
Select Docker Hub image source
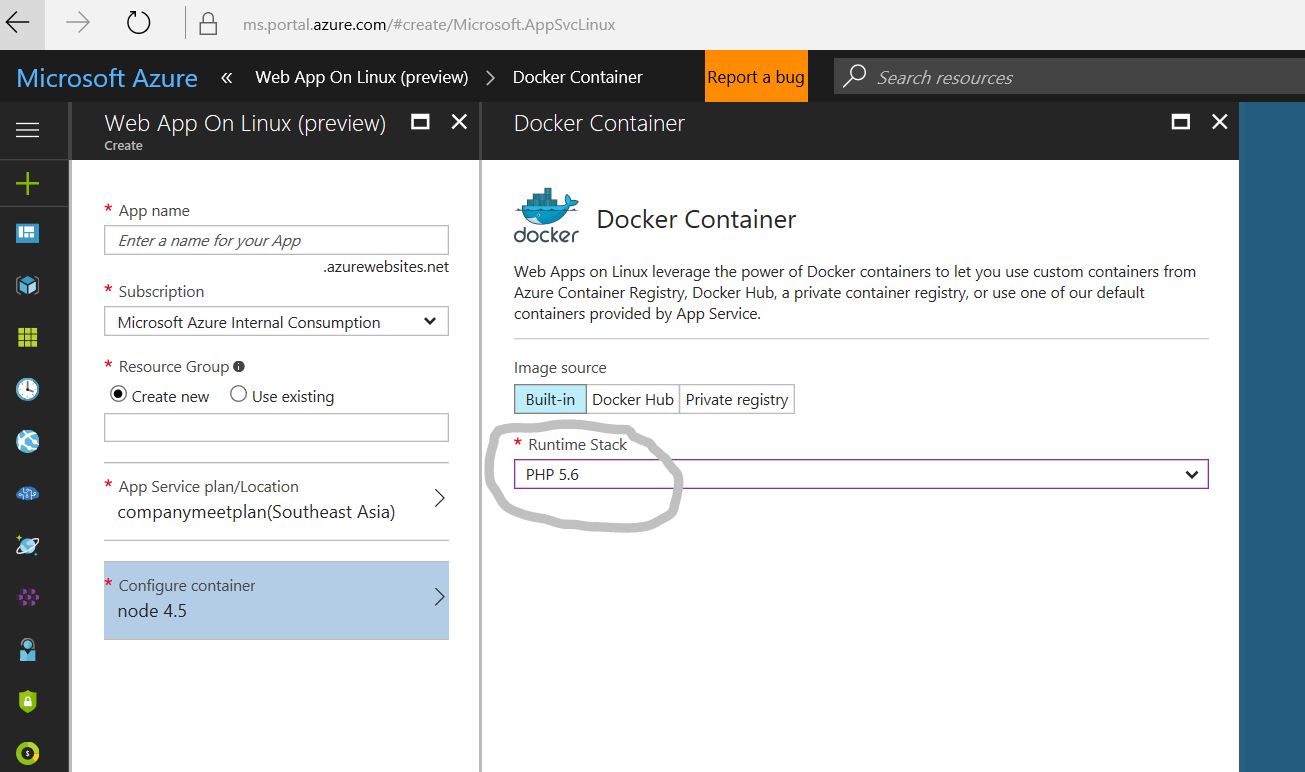(633, 399)
